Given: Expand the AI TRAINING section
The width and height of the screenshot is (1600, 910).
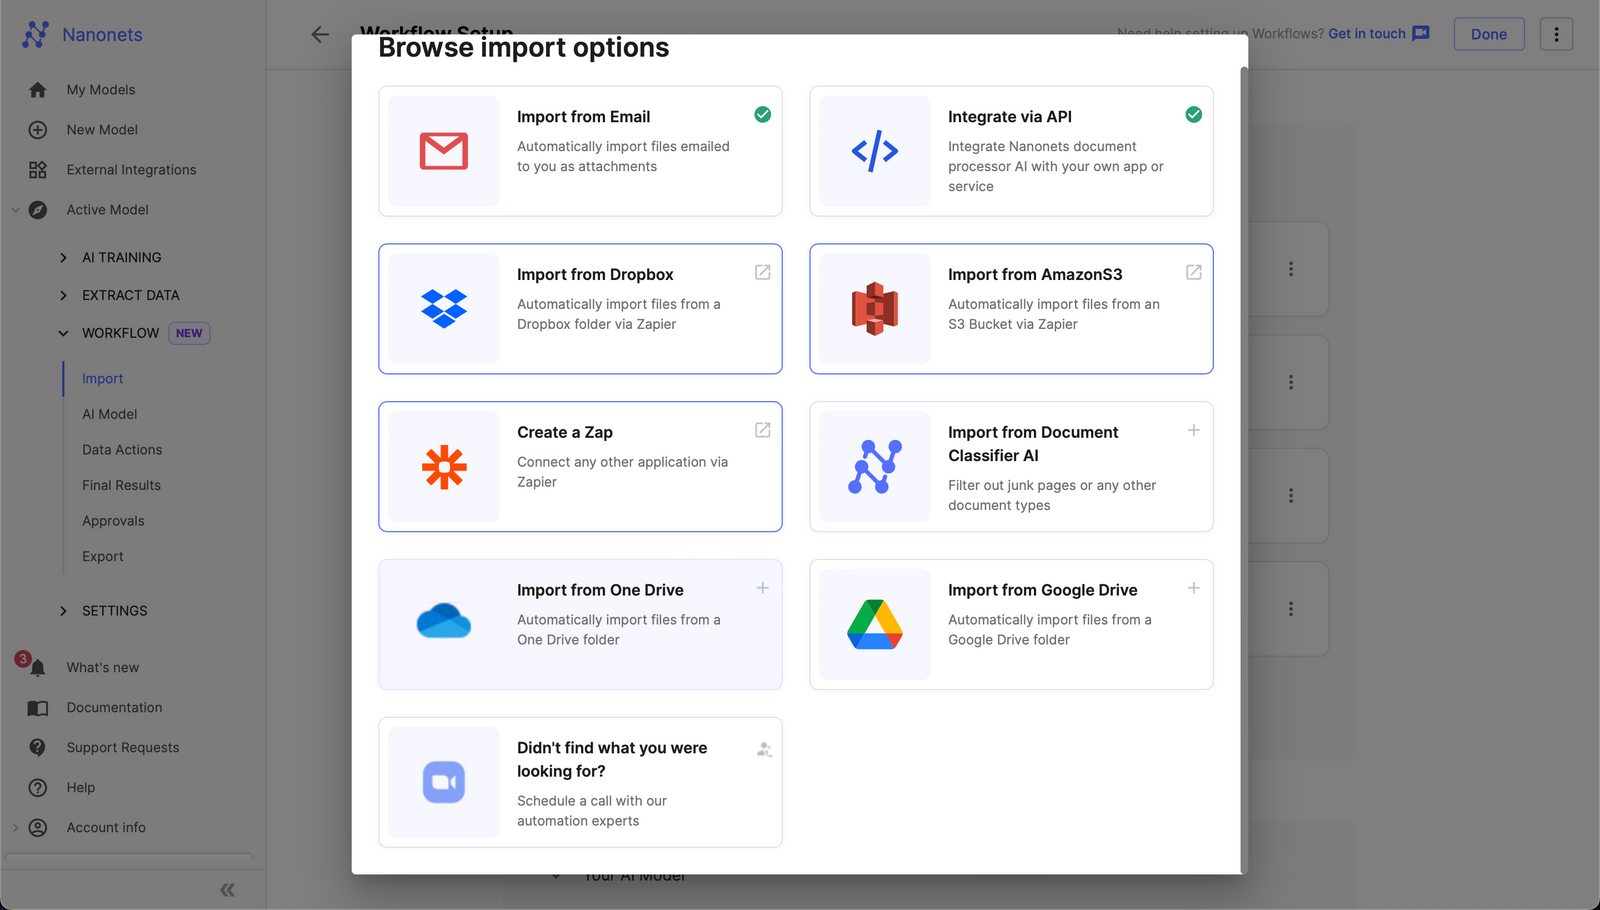Looking at the screenshot, I should (x=63, y=257).
